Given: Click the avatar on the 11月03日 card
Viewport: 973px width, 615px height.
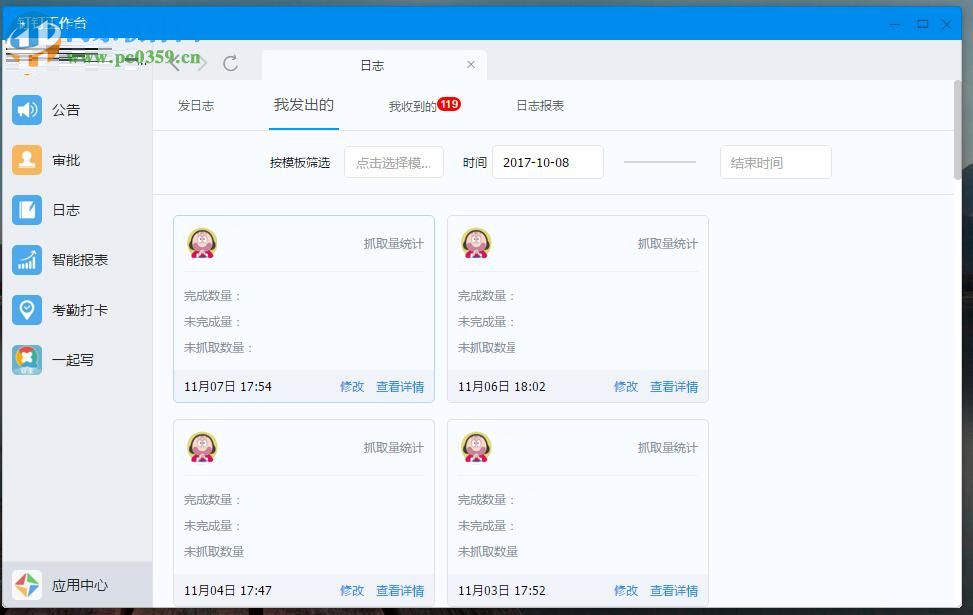Looking at the screenshot, I should coord(477,447).
